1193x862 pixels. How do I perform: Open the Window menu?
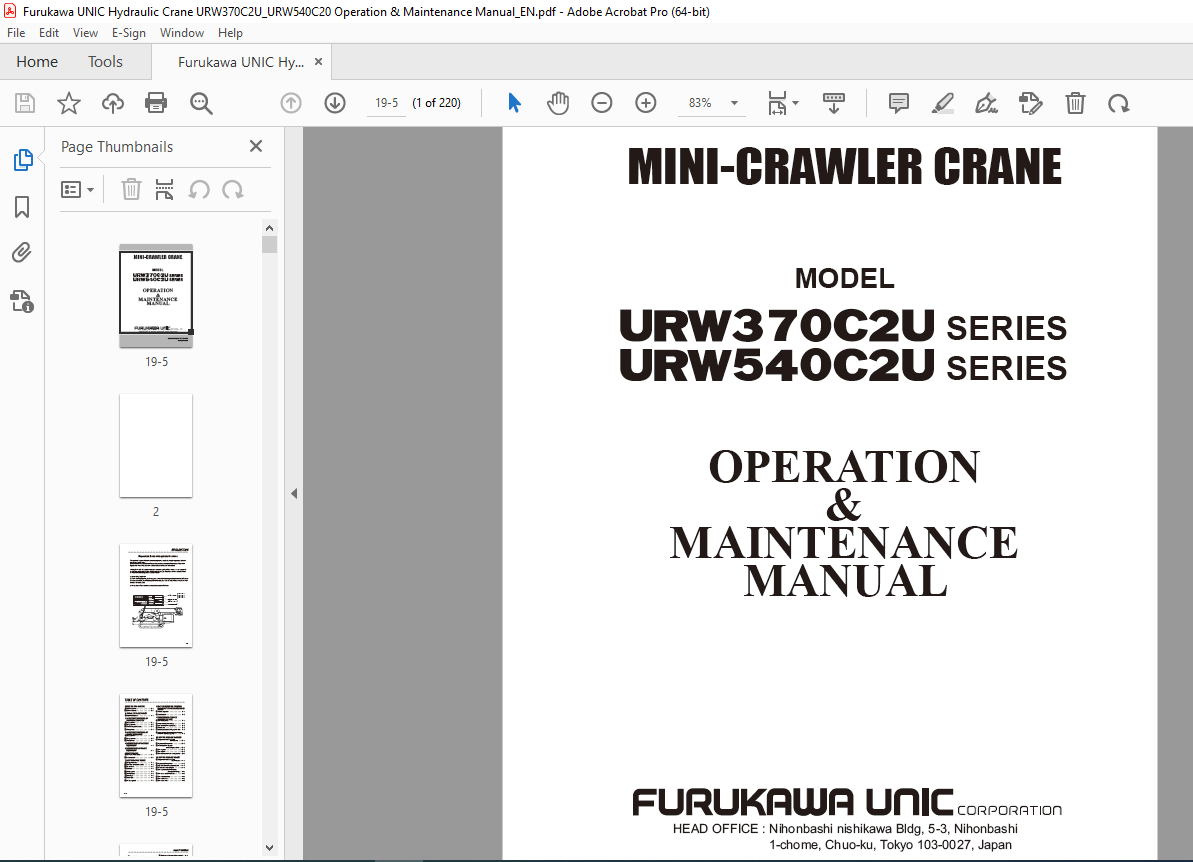coord(182,33)
